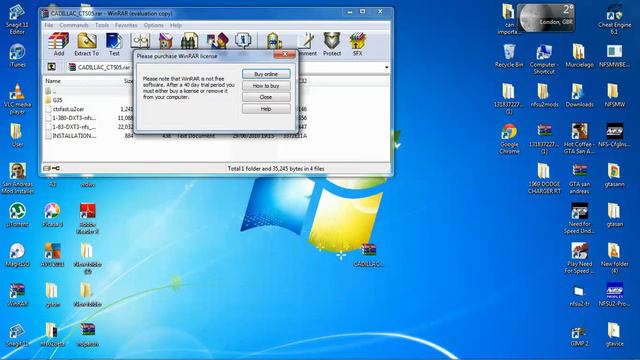Select the Cheat Engine 6.1 desktop icon
The width and height of the screenshot is (640, 360).
[x=614, y=19]
